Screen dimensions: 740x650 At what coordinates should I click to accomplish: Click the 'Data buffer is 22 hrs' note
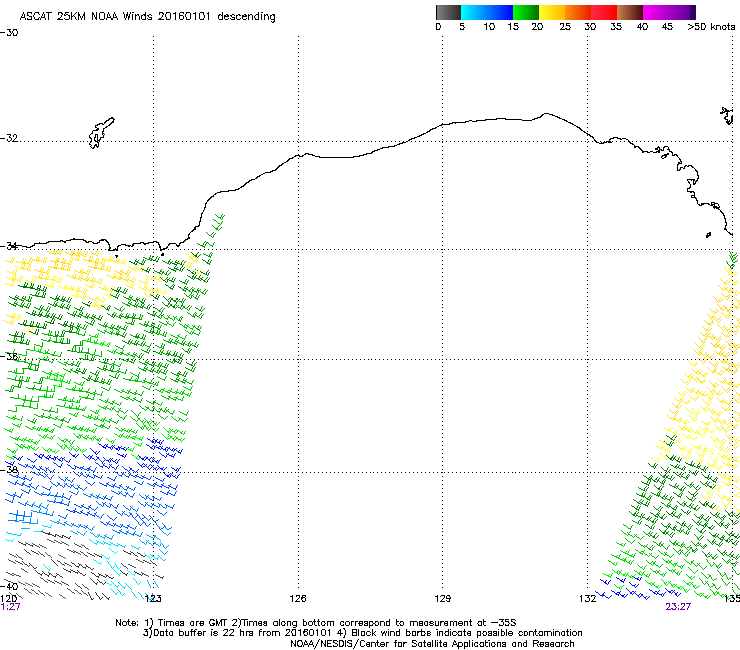(362, 633)
